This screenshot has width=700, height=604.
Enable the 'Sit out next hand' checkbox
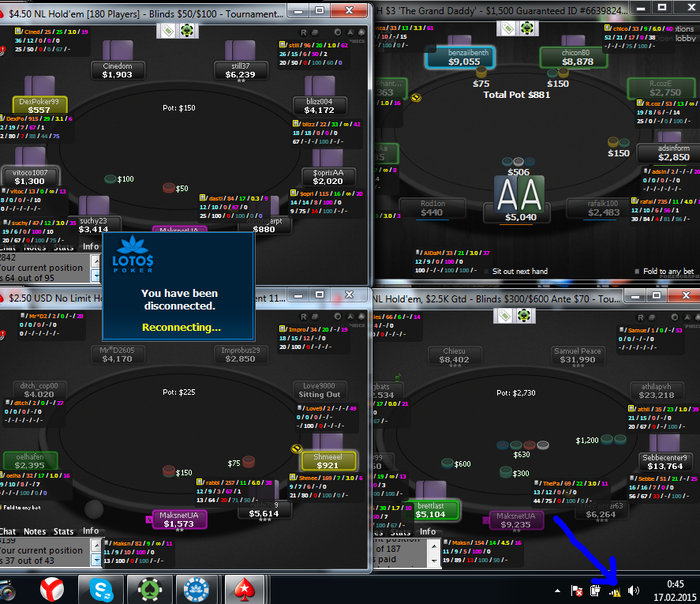pos(487,271)
